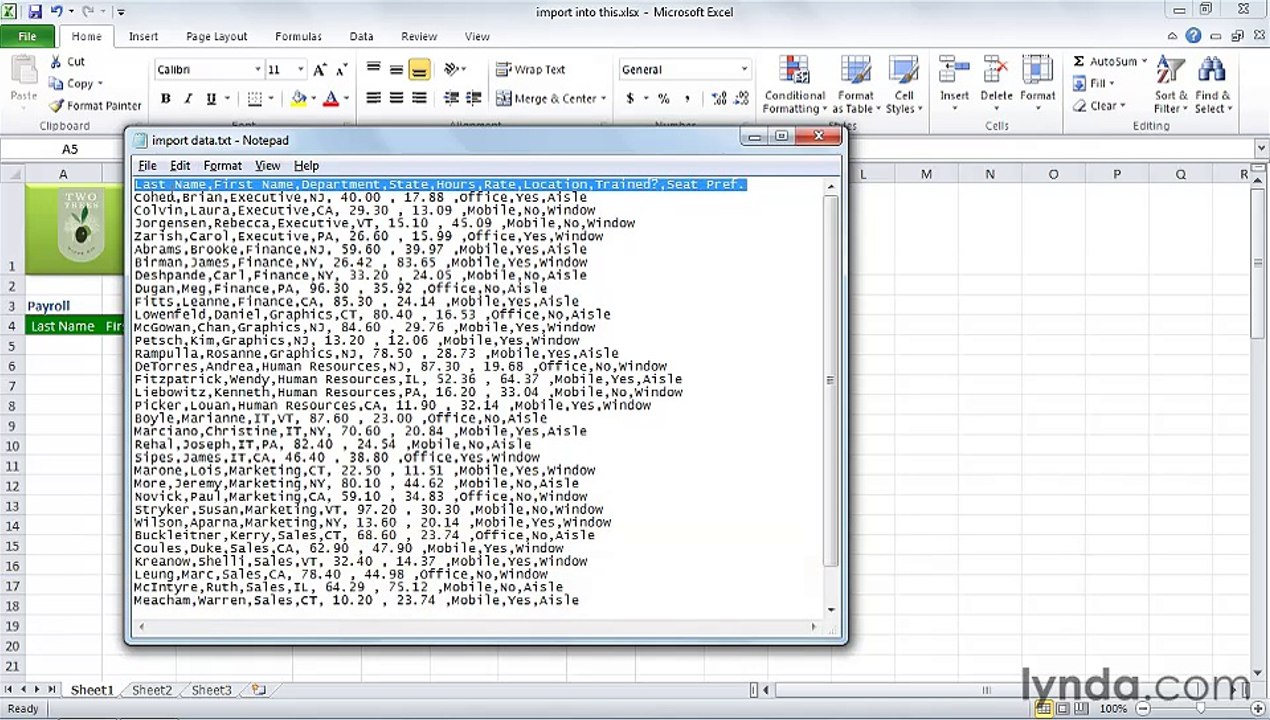Toggle Wrap Text
Image resolution: width=1270 pixels, height=720 pixels.
(x=531, y=70)
